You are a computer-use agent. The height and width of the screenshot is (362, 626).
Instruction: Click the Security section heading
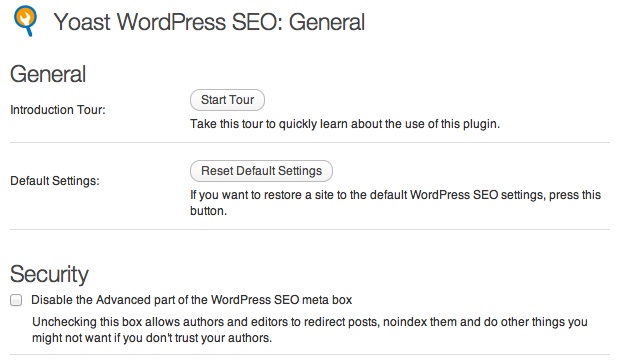[49, 274]
